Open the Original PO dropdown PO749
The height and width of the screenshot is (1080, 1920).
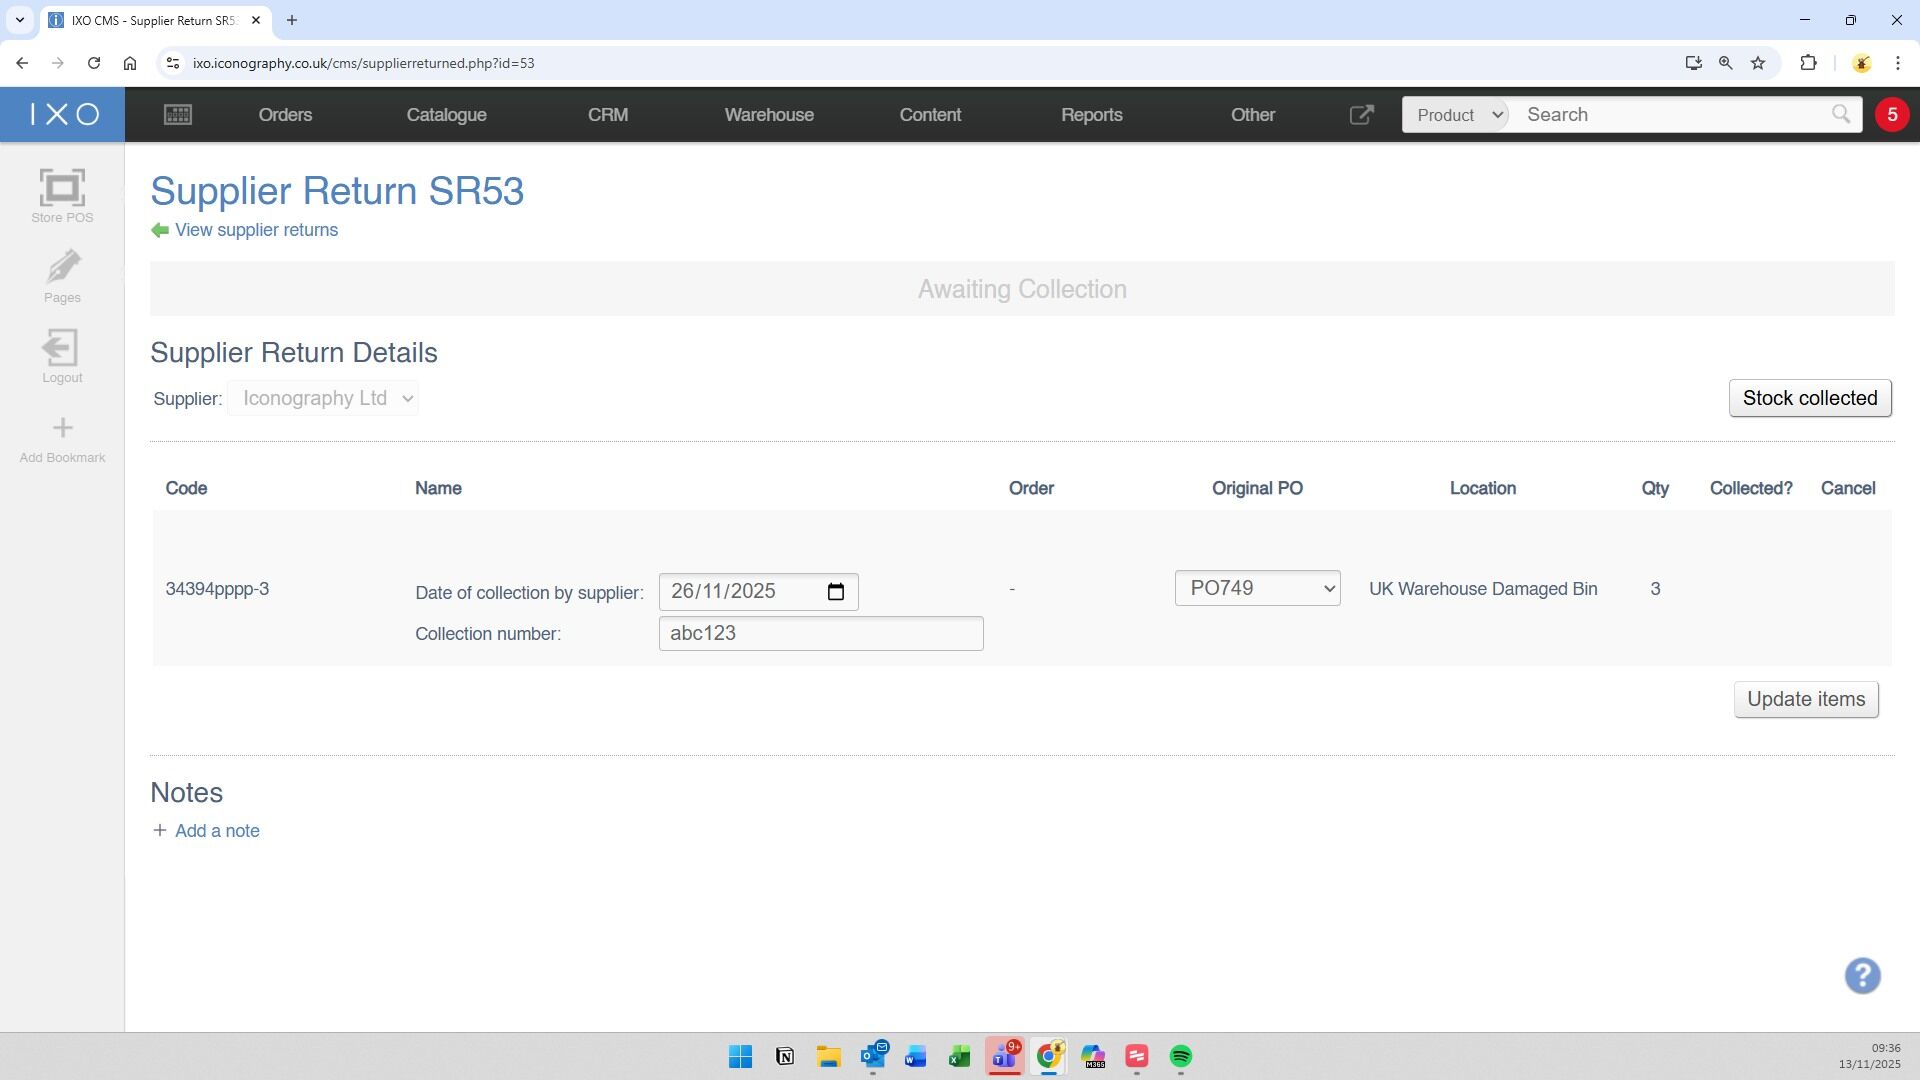click(1257, 589)
